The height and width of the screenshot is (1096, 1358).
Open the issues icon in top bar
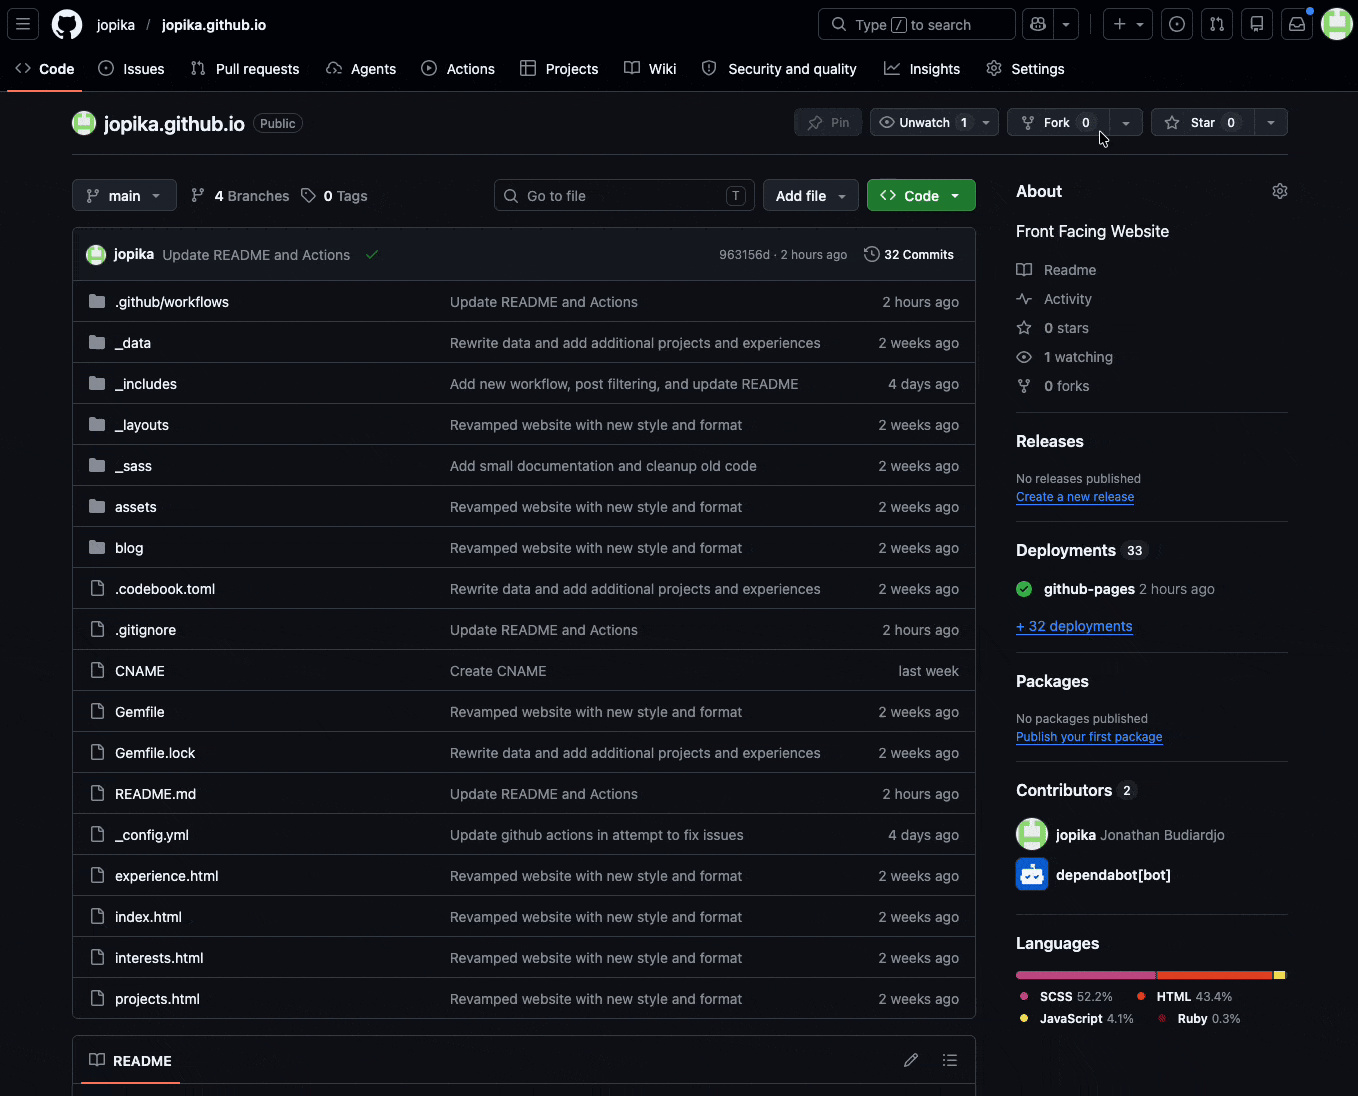coord(1177,24)
